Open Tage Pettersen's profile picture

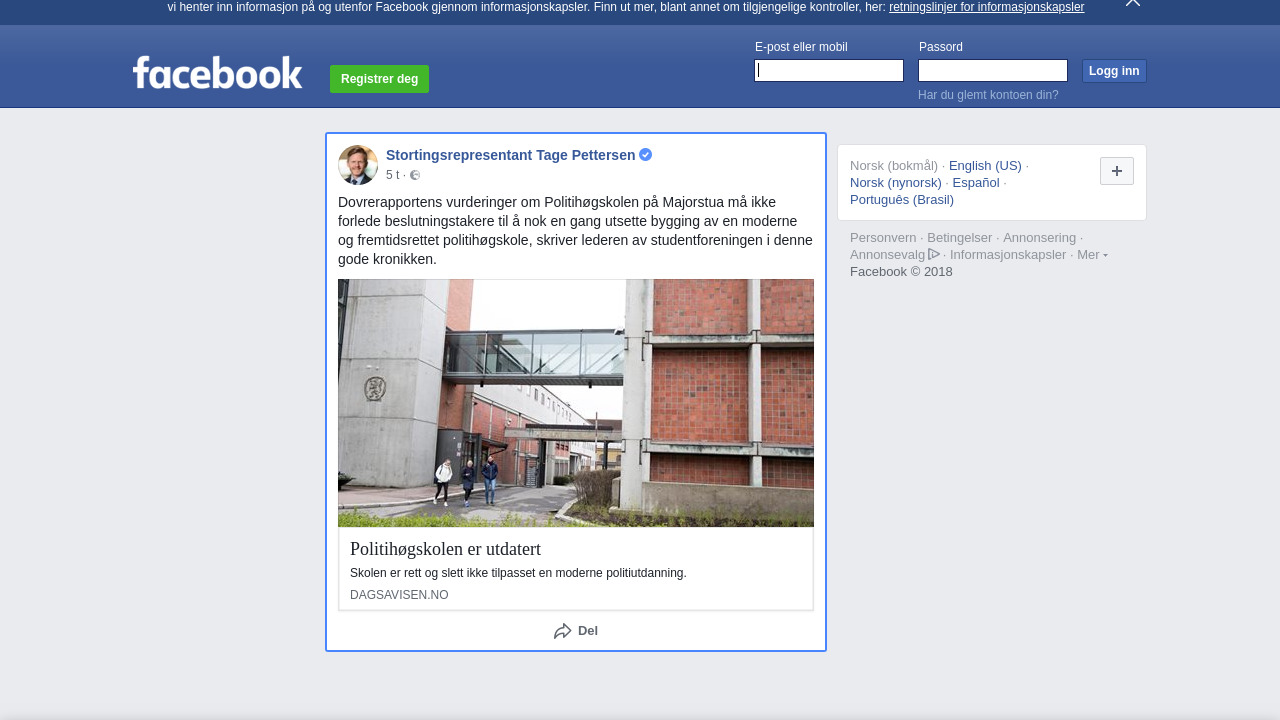click(x=358, y=165)
